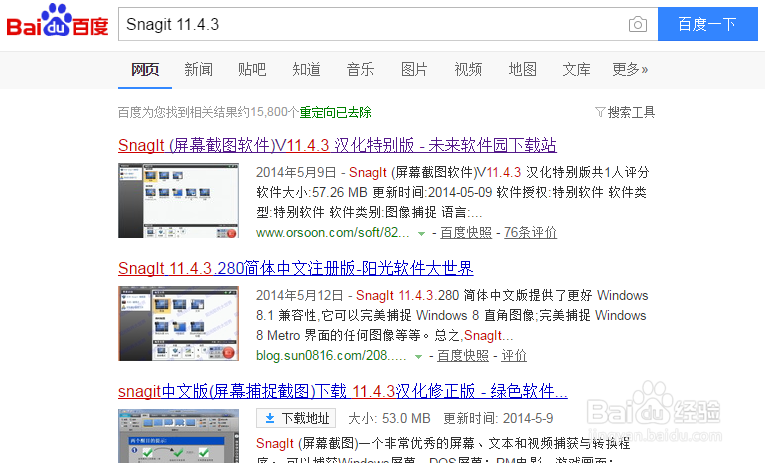The width and height of the screenshot is (765, 463).
Task: Open the camera image search icon
Action: (638, 24)
